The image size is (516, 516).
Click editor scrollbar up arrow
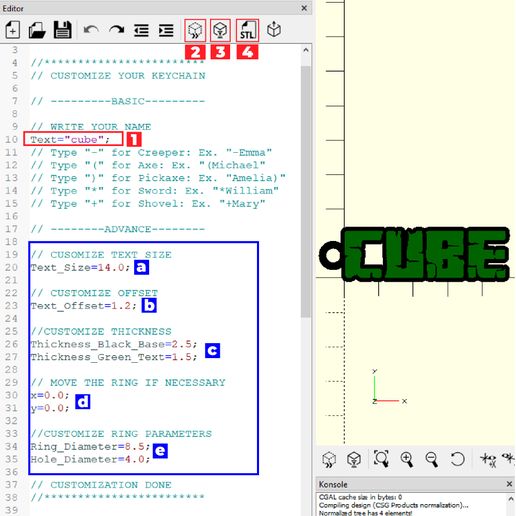coord(306,50)
